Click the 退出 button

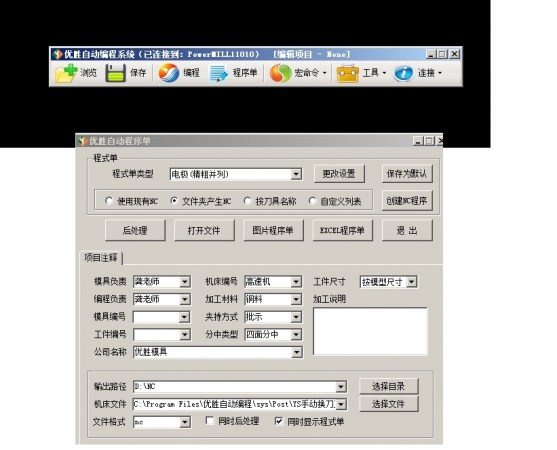(407, 230)
